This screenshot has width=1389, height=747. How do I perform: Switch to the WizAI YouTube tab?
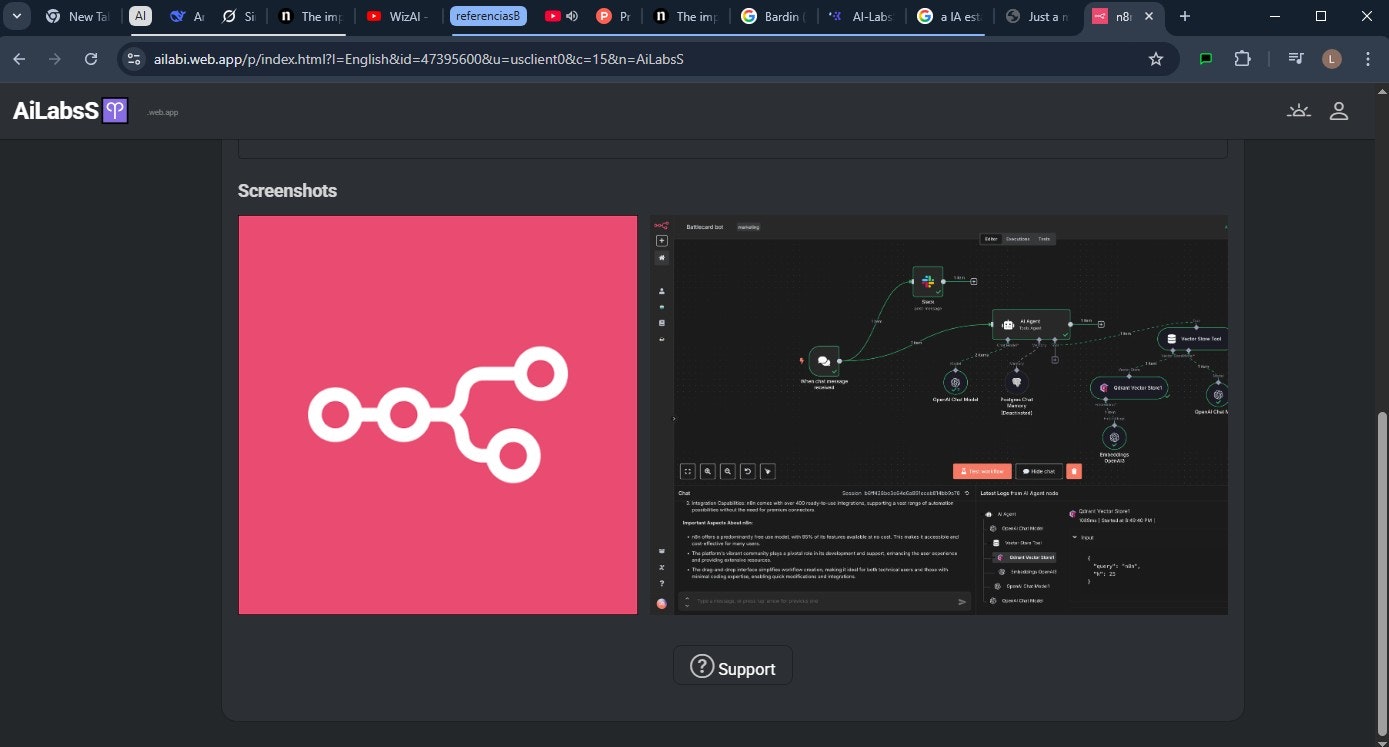400,16
